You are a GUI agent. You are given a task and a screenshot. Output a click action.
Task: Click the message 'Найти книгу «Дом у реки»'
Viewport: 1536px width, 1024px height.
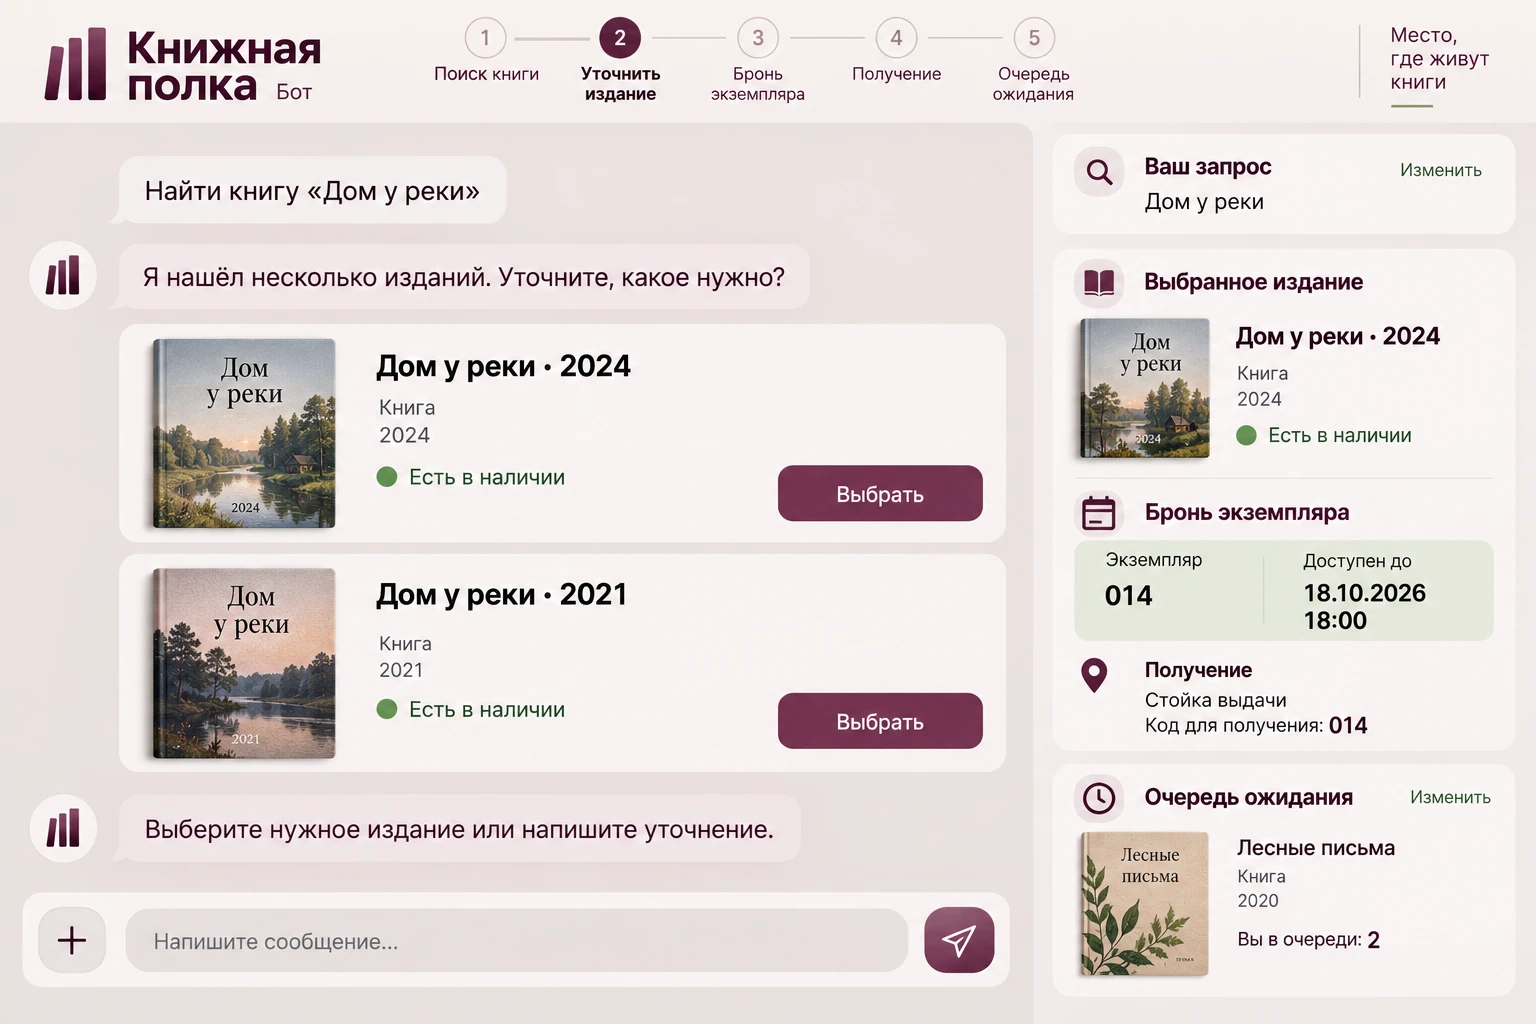(312, 190)
